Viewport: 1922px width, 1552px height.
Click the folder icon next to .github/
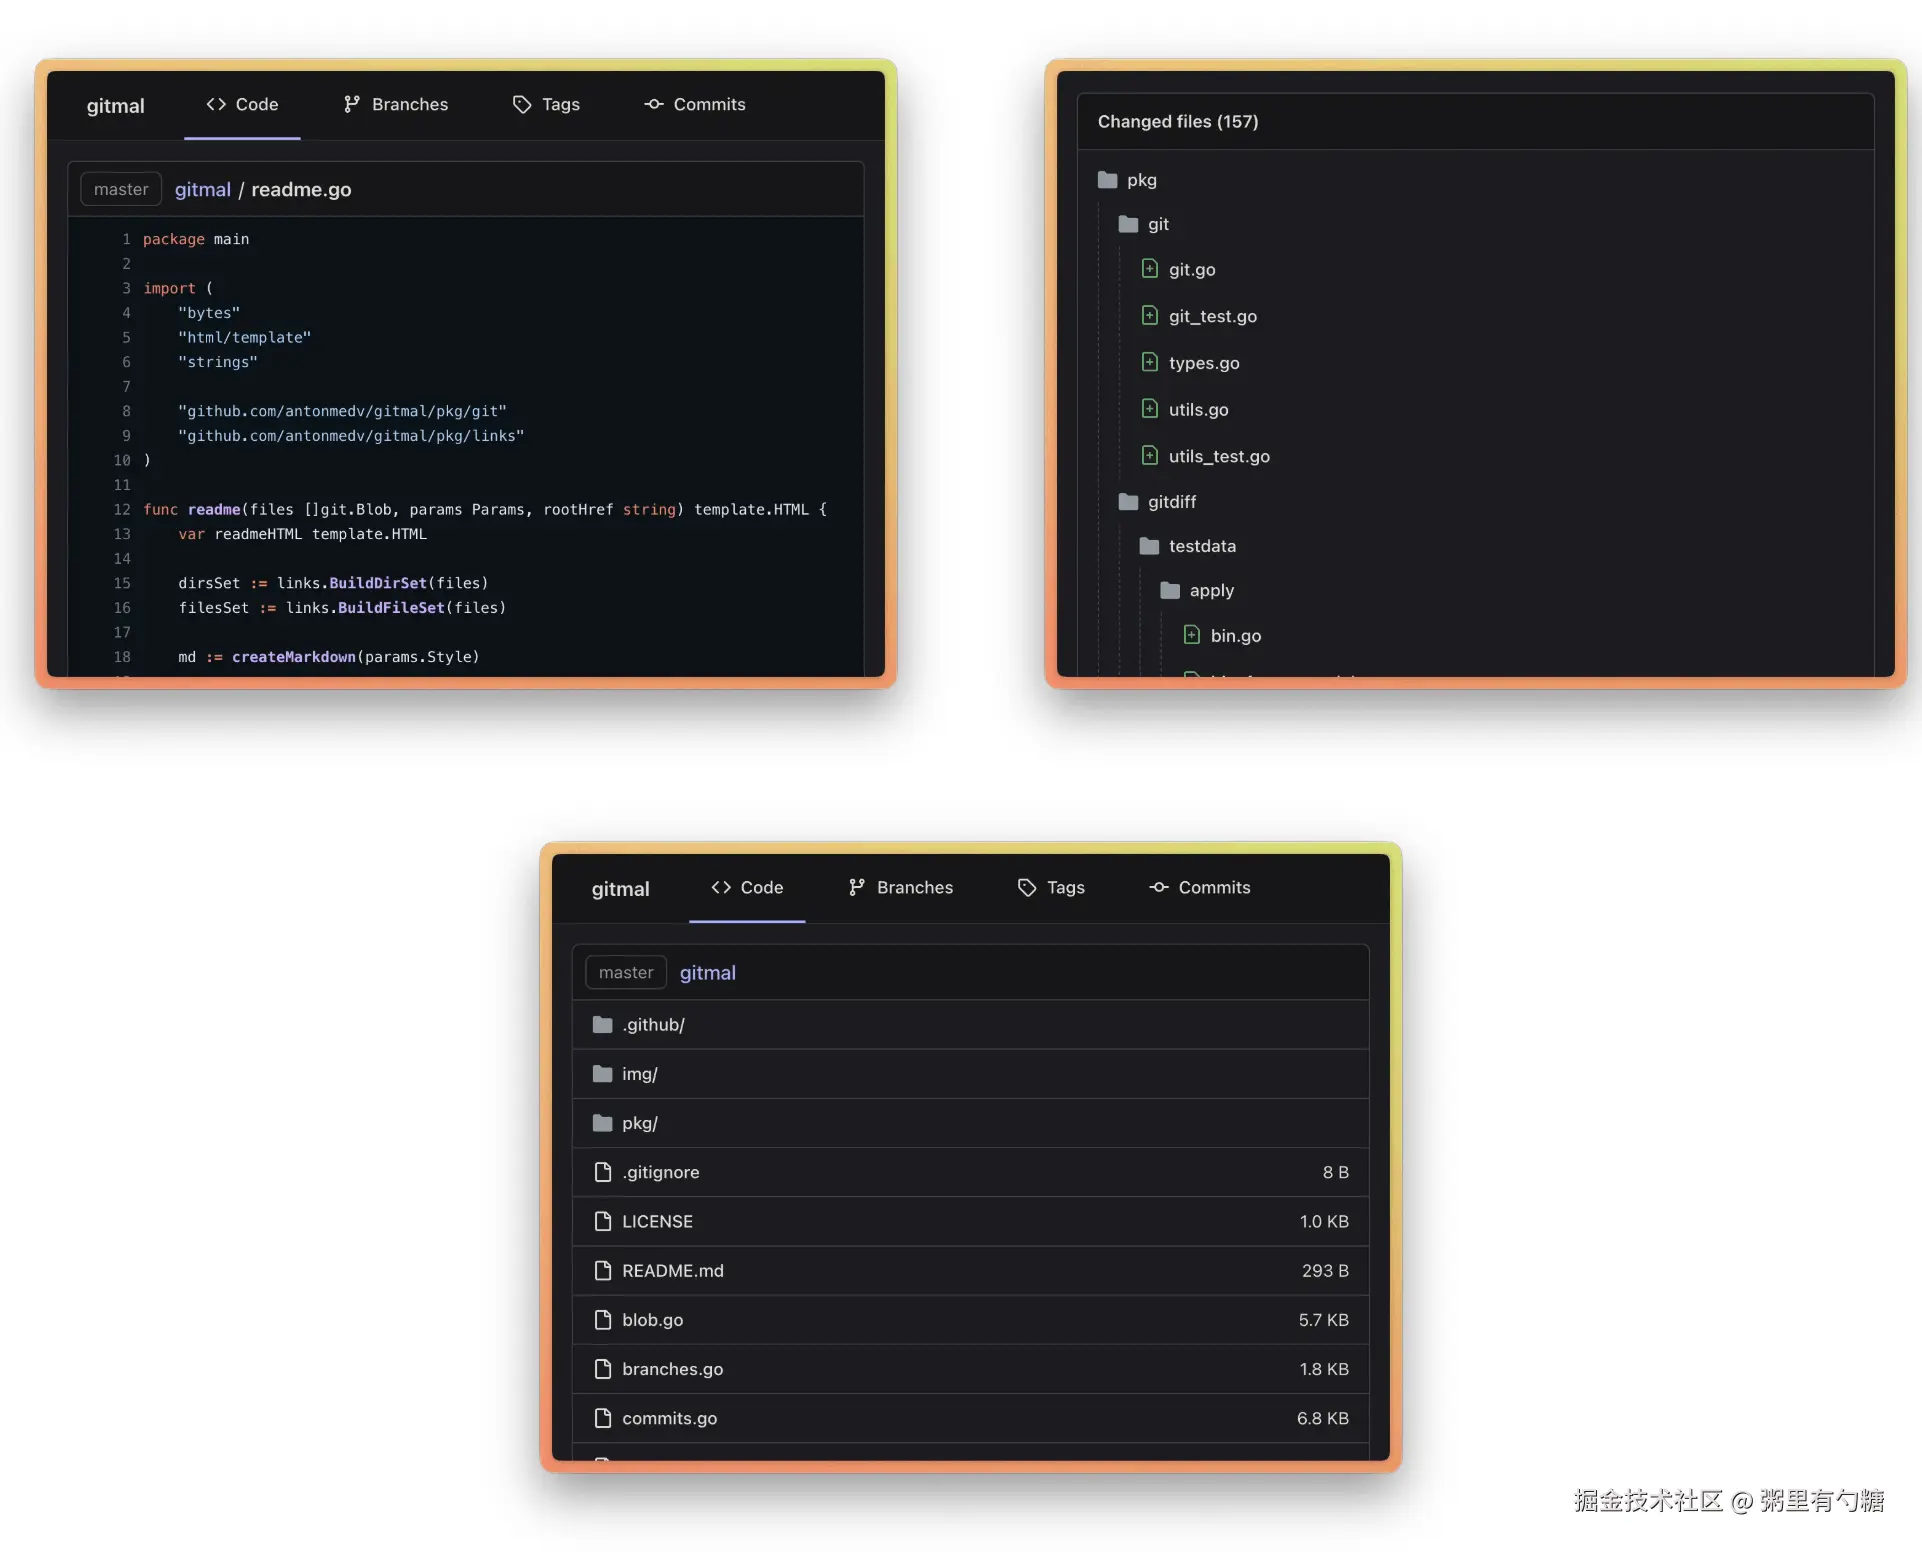click(x=602, y=1024)
